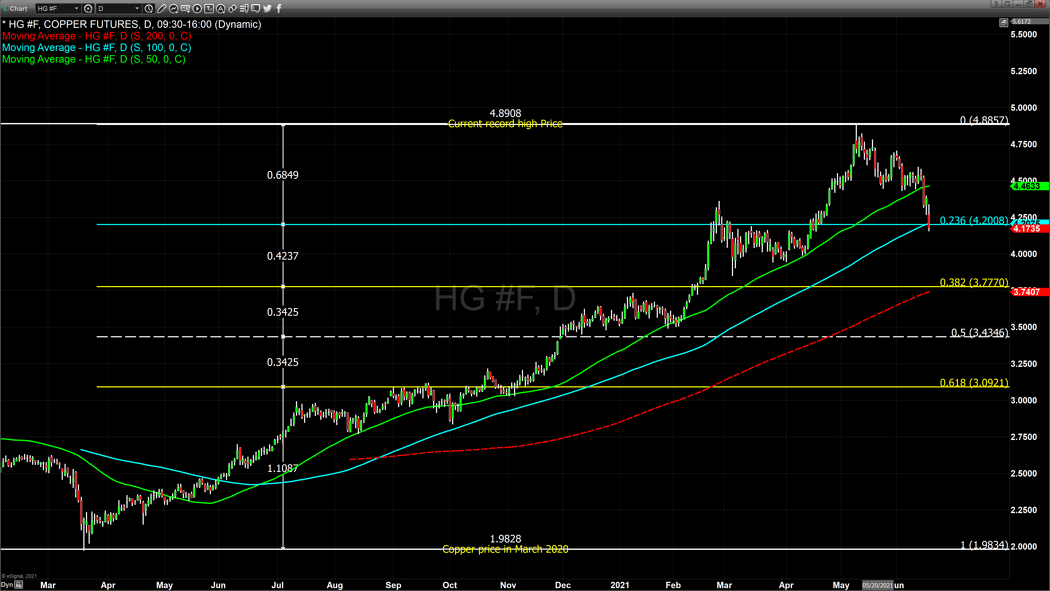Viewport: 1050px width, 591px height.
Task: Click the 1.9828 price annotation
Action: [505, 539]
